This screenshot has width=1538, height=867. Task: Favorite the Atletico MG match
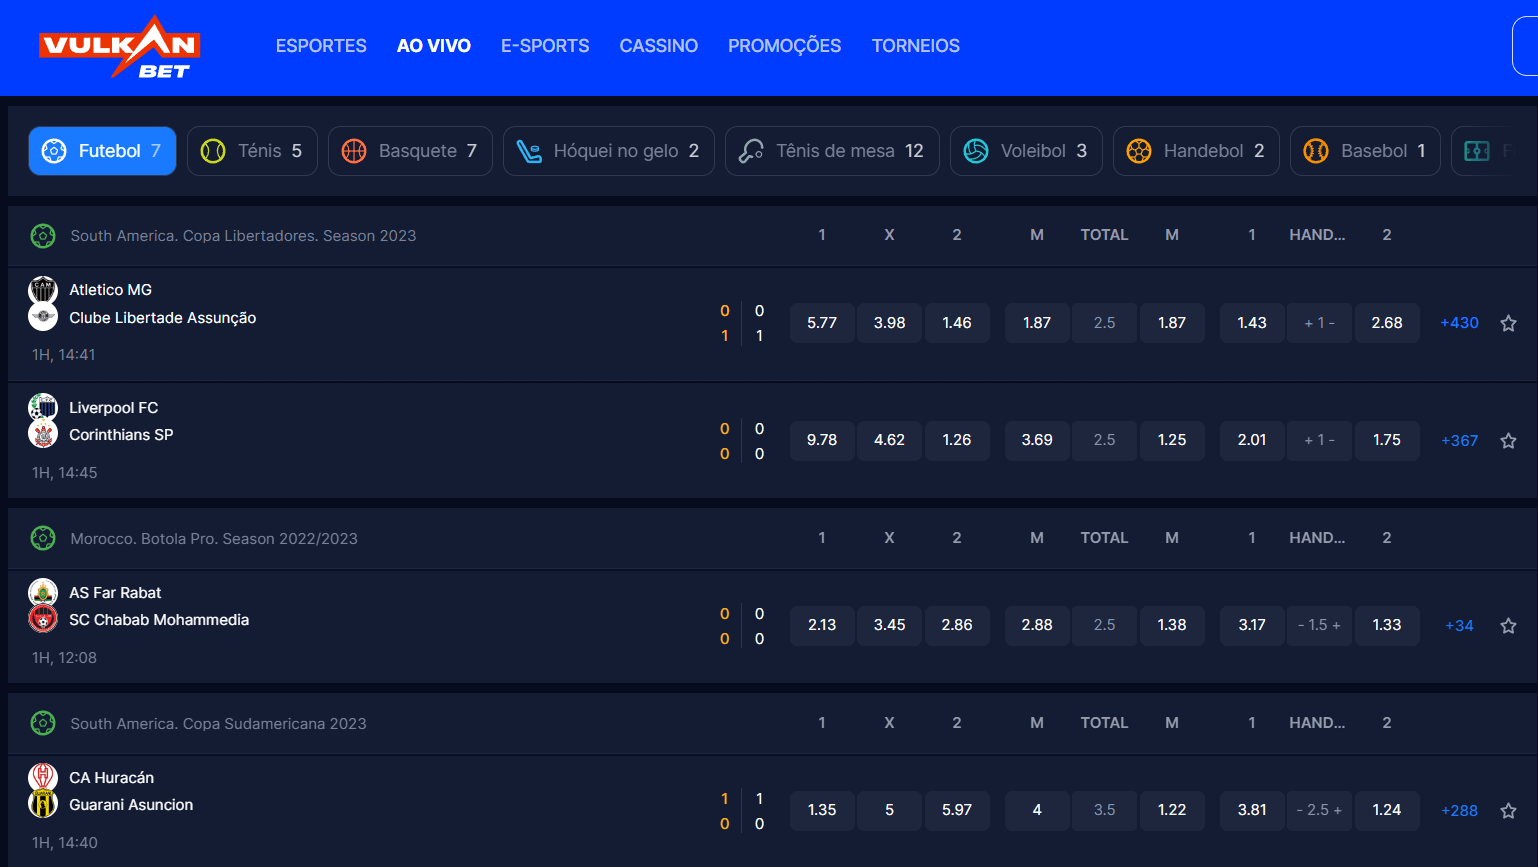click(1508, 323)
